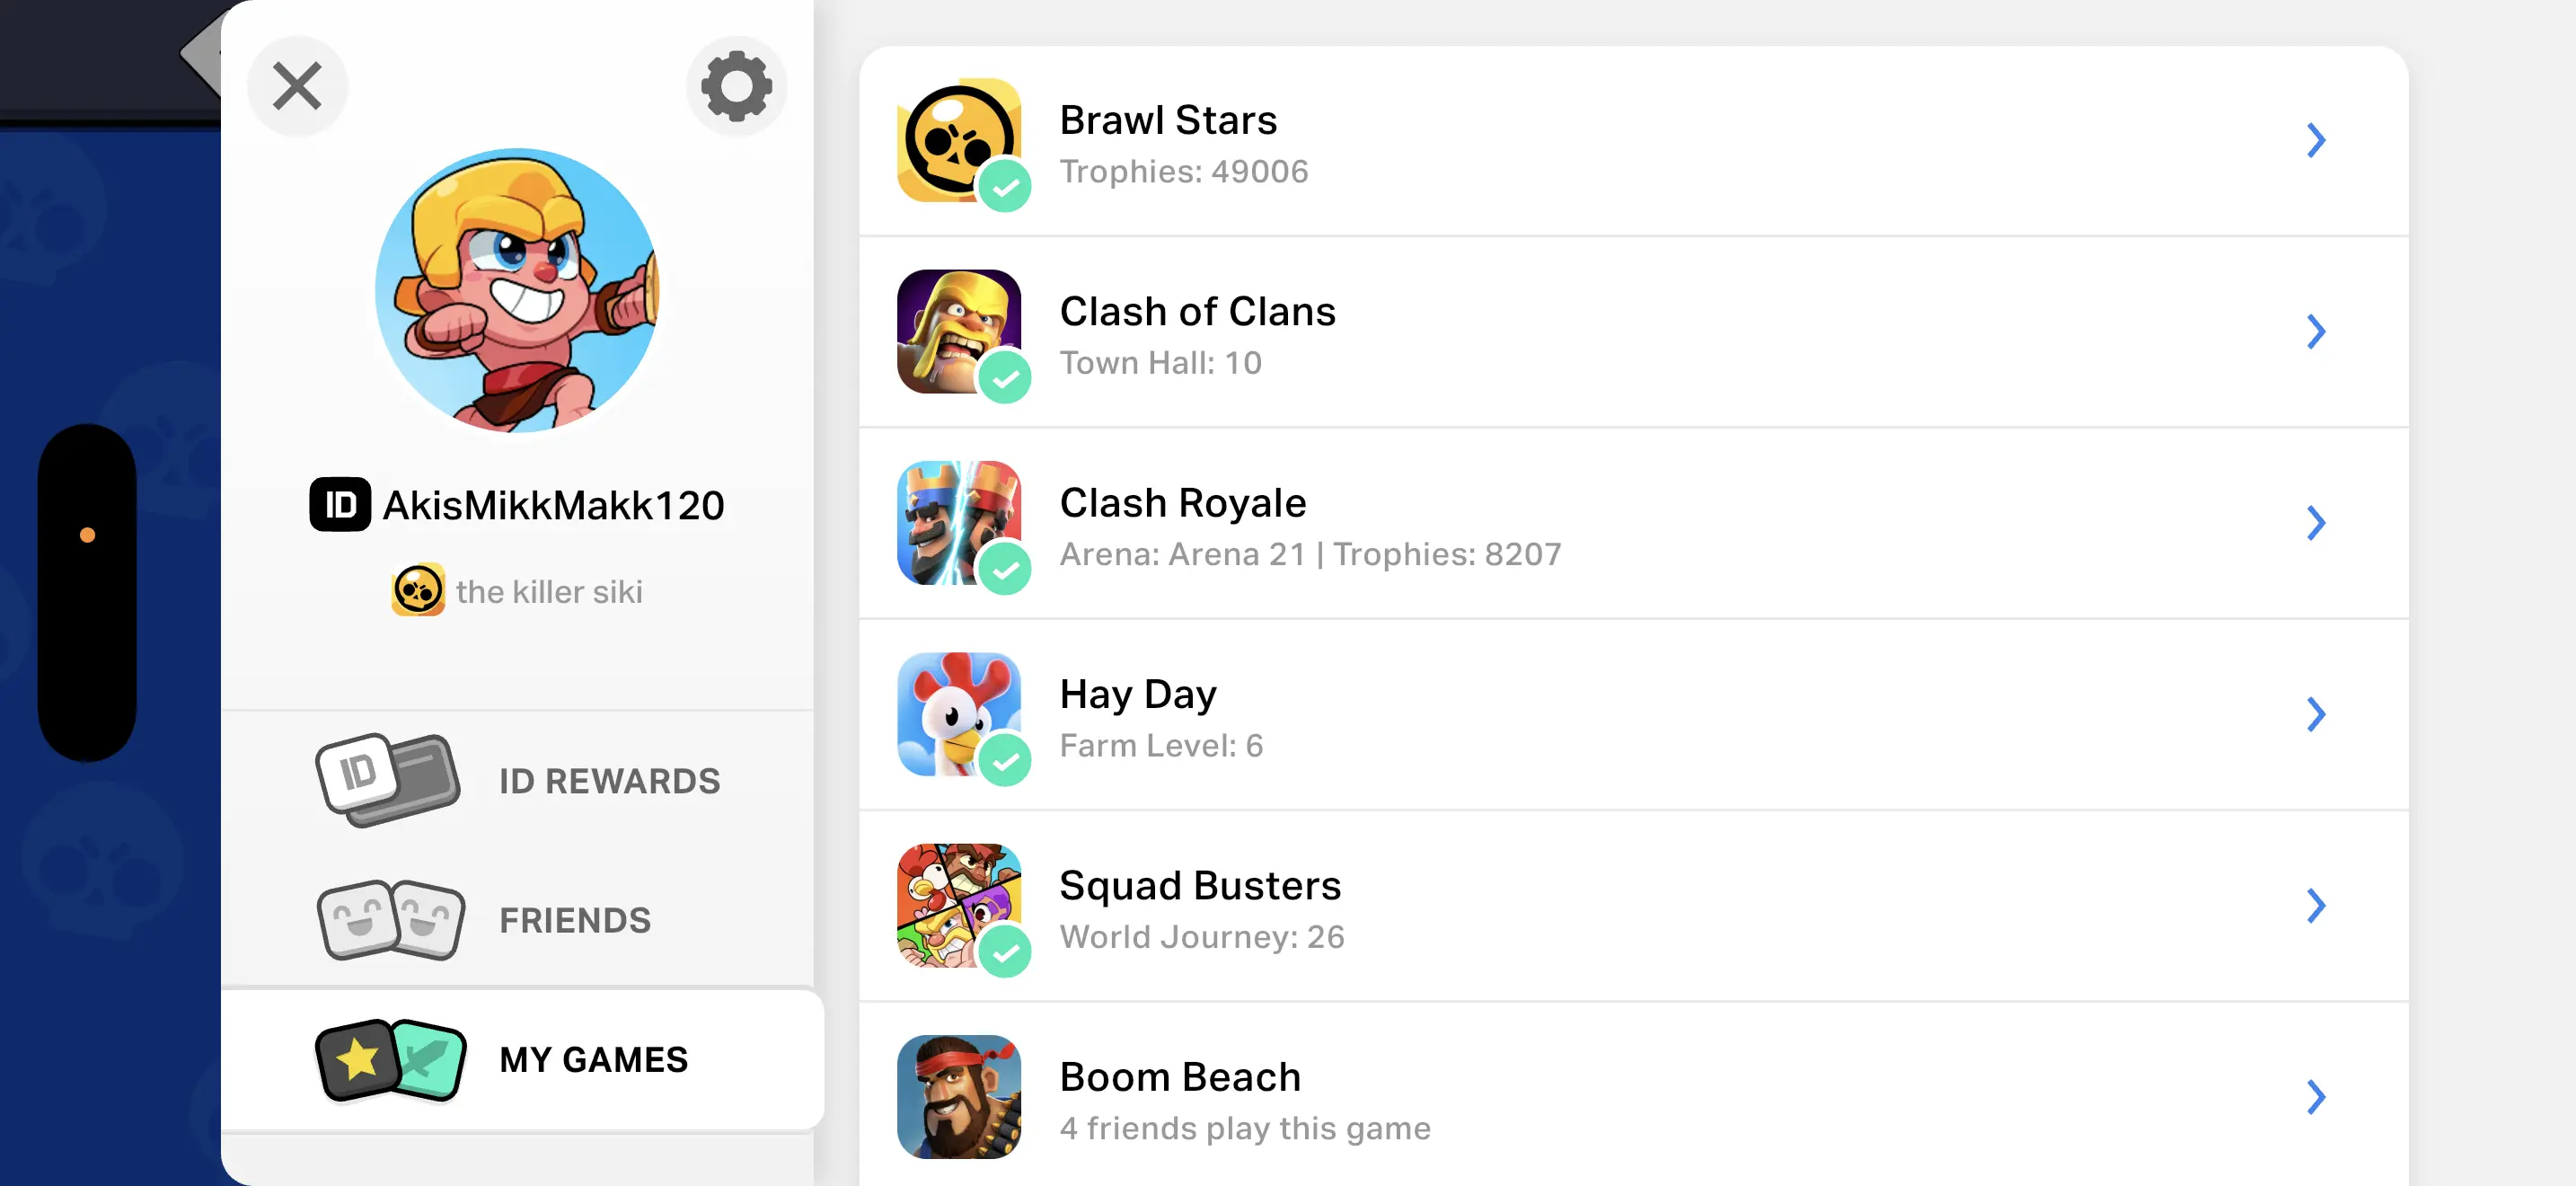Expand Brawl Stars details with chevron
The height and width of the screenshot is (1186, 2576).
(2315, 140)
